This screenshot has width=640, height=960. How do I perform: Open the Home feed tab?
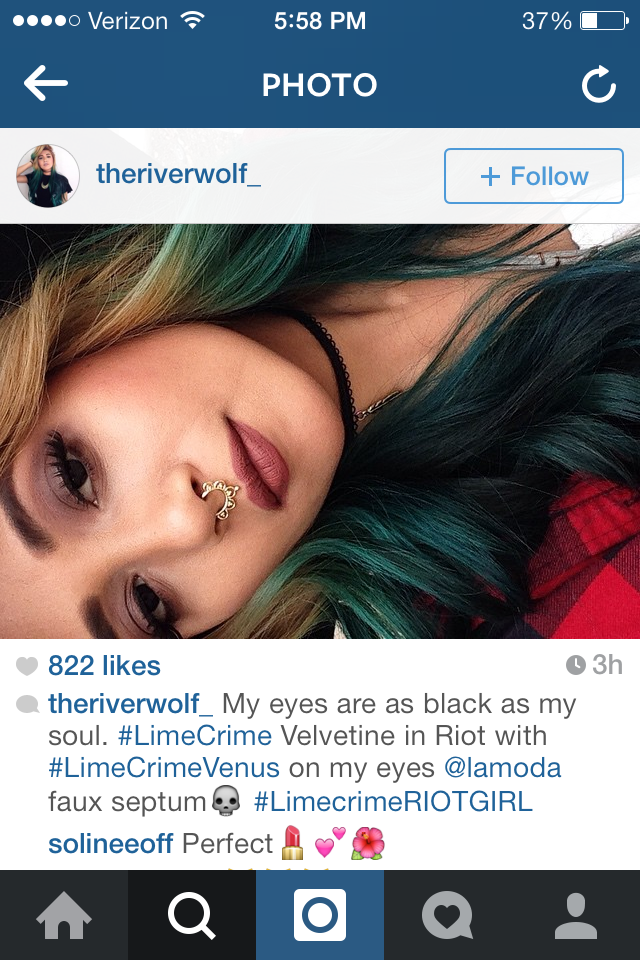coord(64,915)
